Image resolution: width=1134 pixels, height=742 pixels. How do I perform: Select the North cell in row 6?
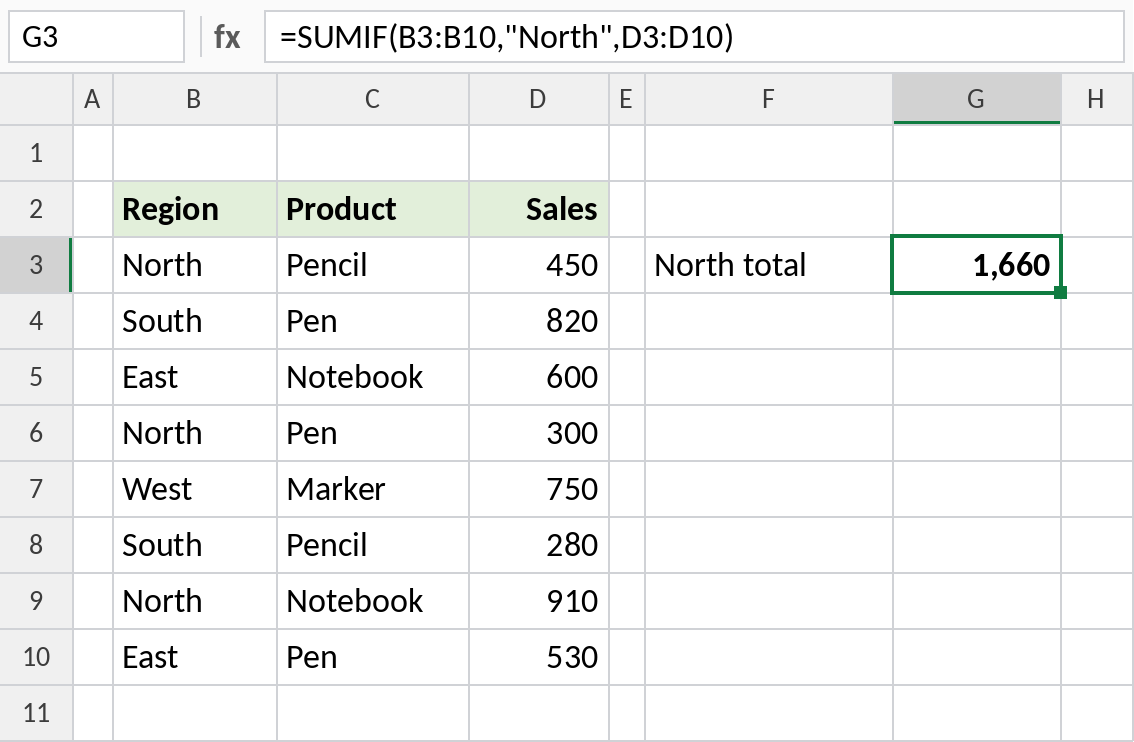[x=195, y=433]
